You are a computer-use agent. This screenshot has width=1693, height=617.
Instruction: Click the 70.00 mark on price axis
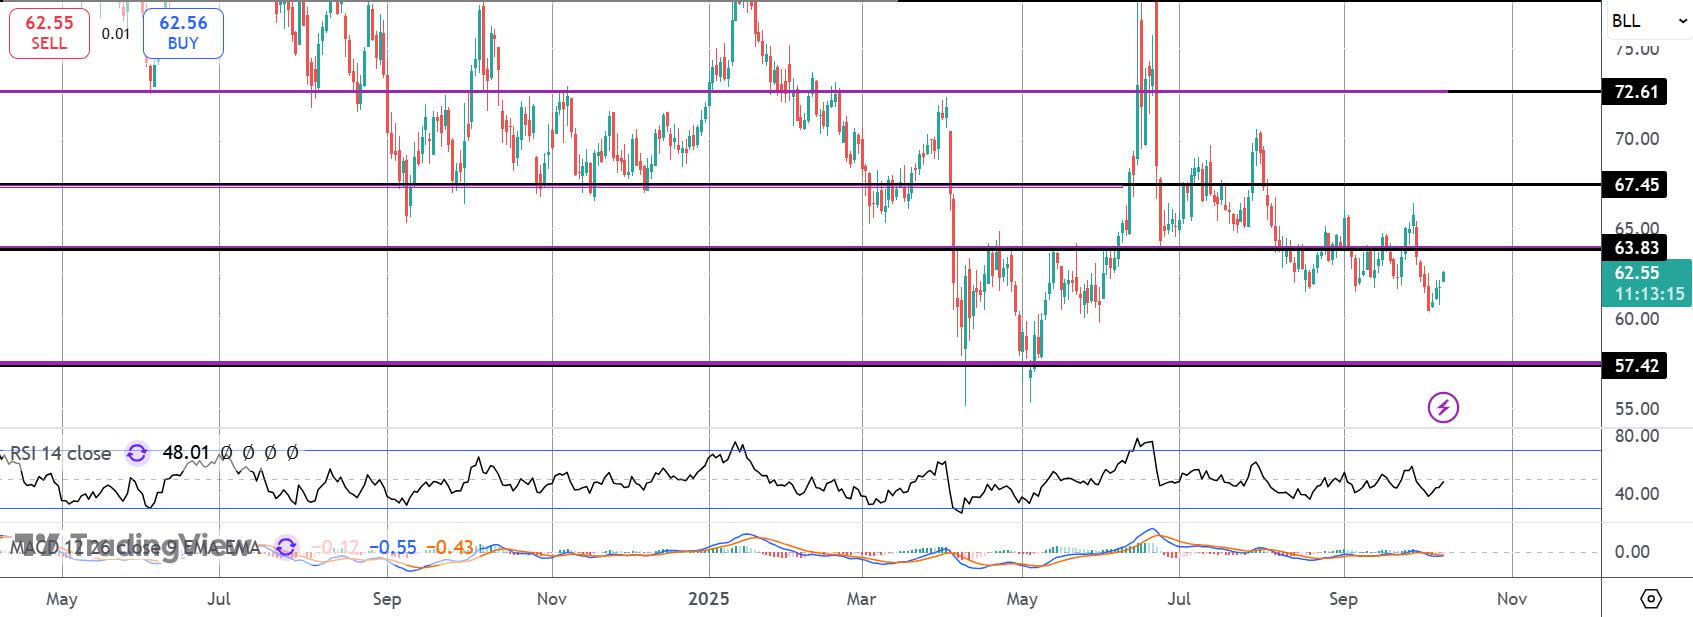point(1636,139)
